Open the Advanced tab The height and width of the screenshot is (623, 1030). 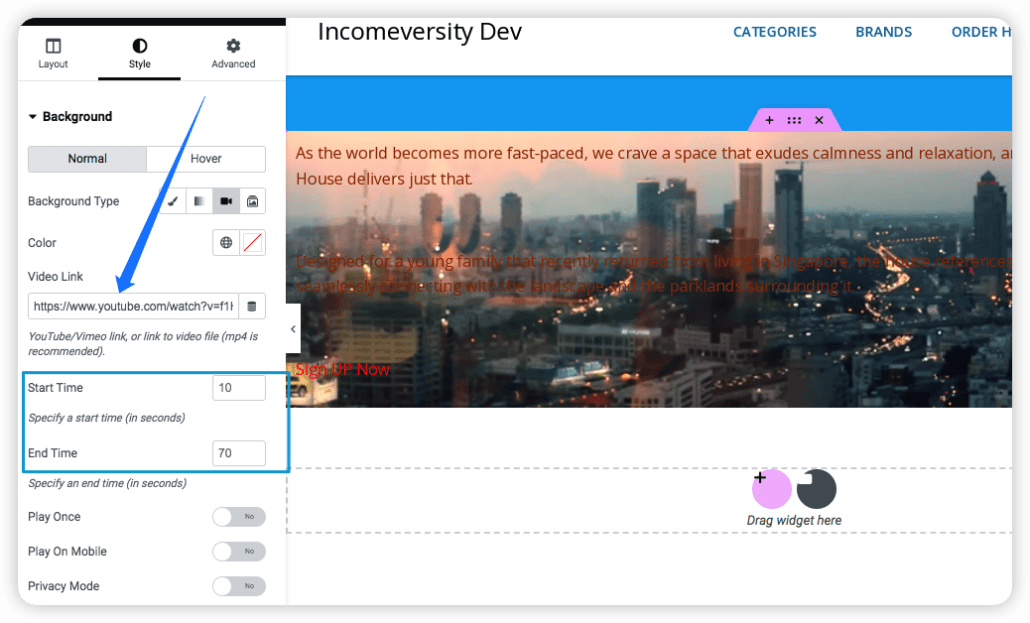pyautogui.click(x=233, y=53)
